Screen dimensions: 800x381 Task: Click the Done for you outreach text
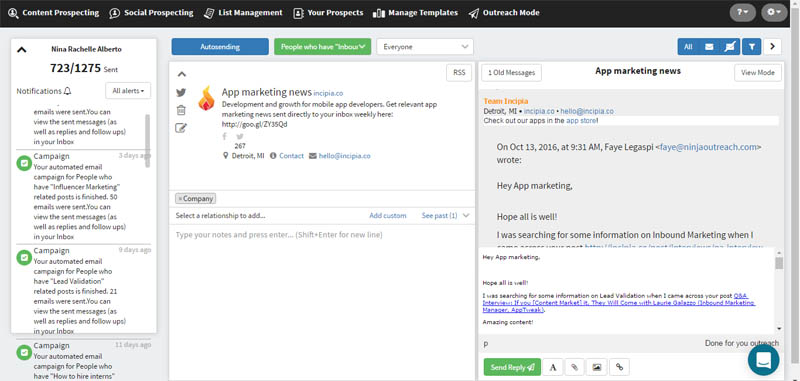(742, 343)
